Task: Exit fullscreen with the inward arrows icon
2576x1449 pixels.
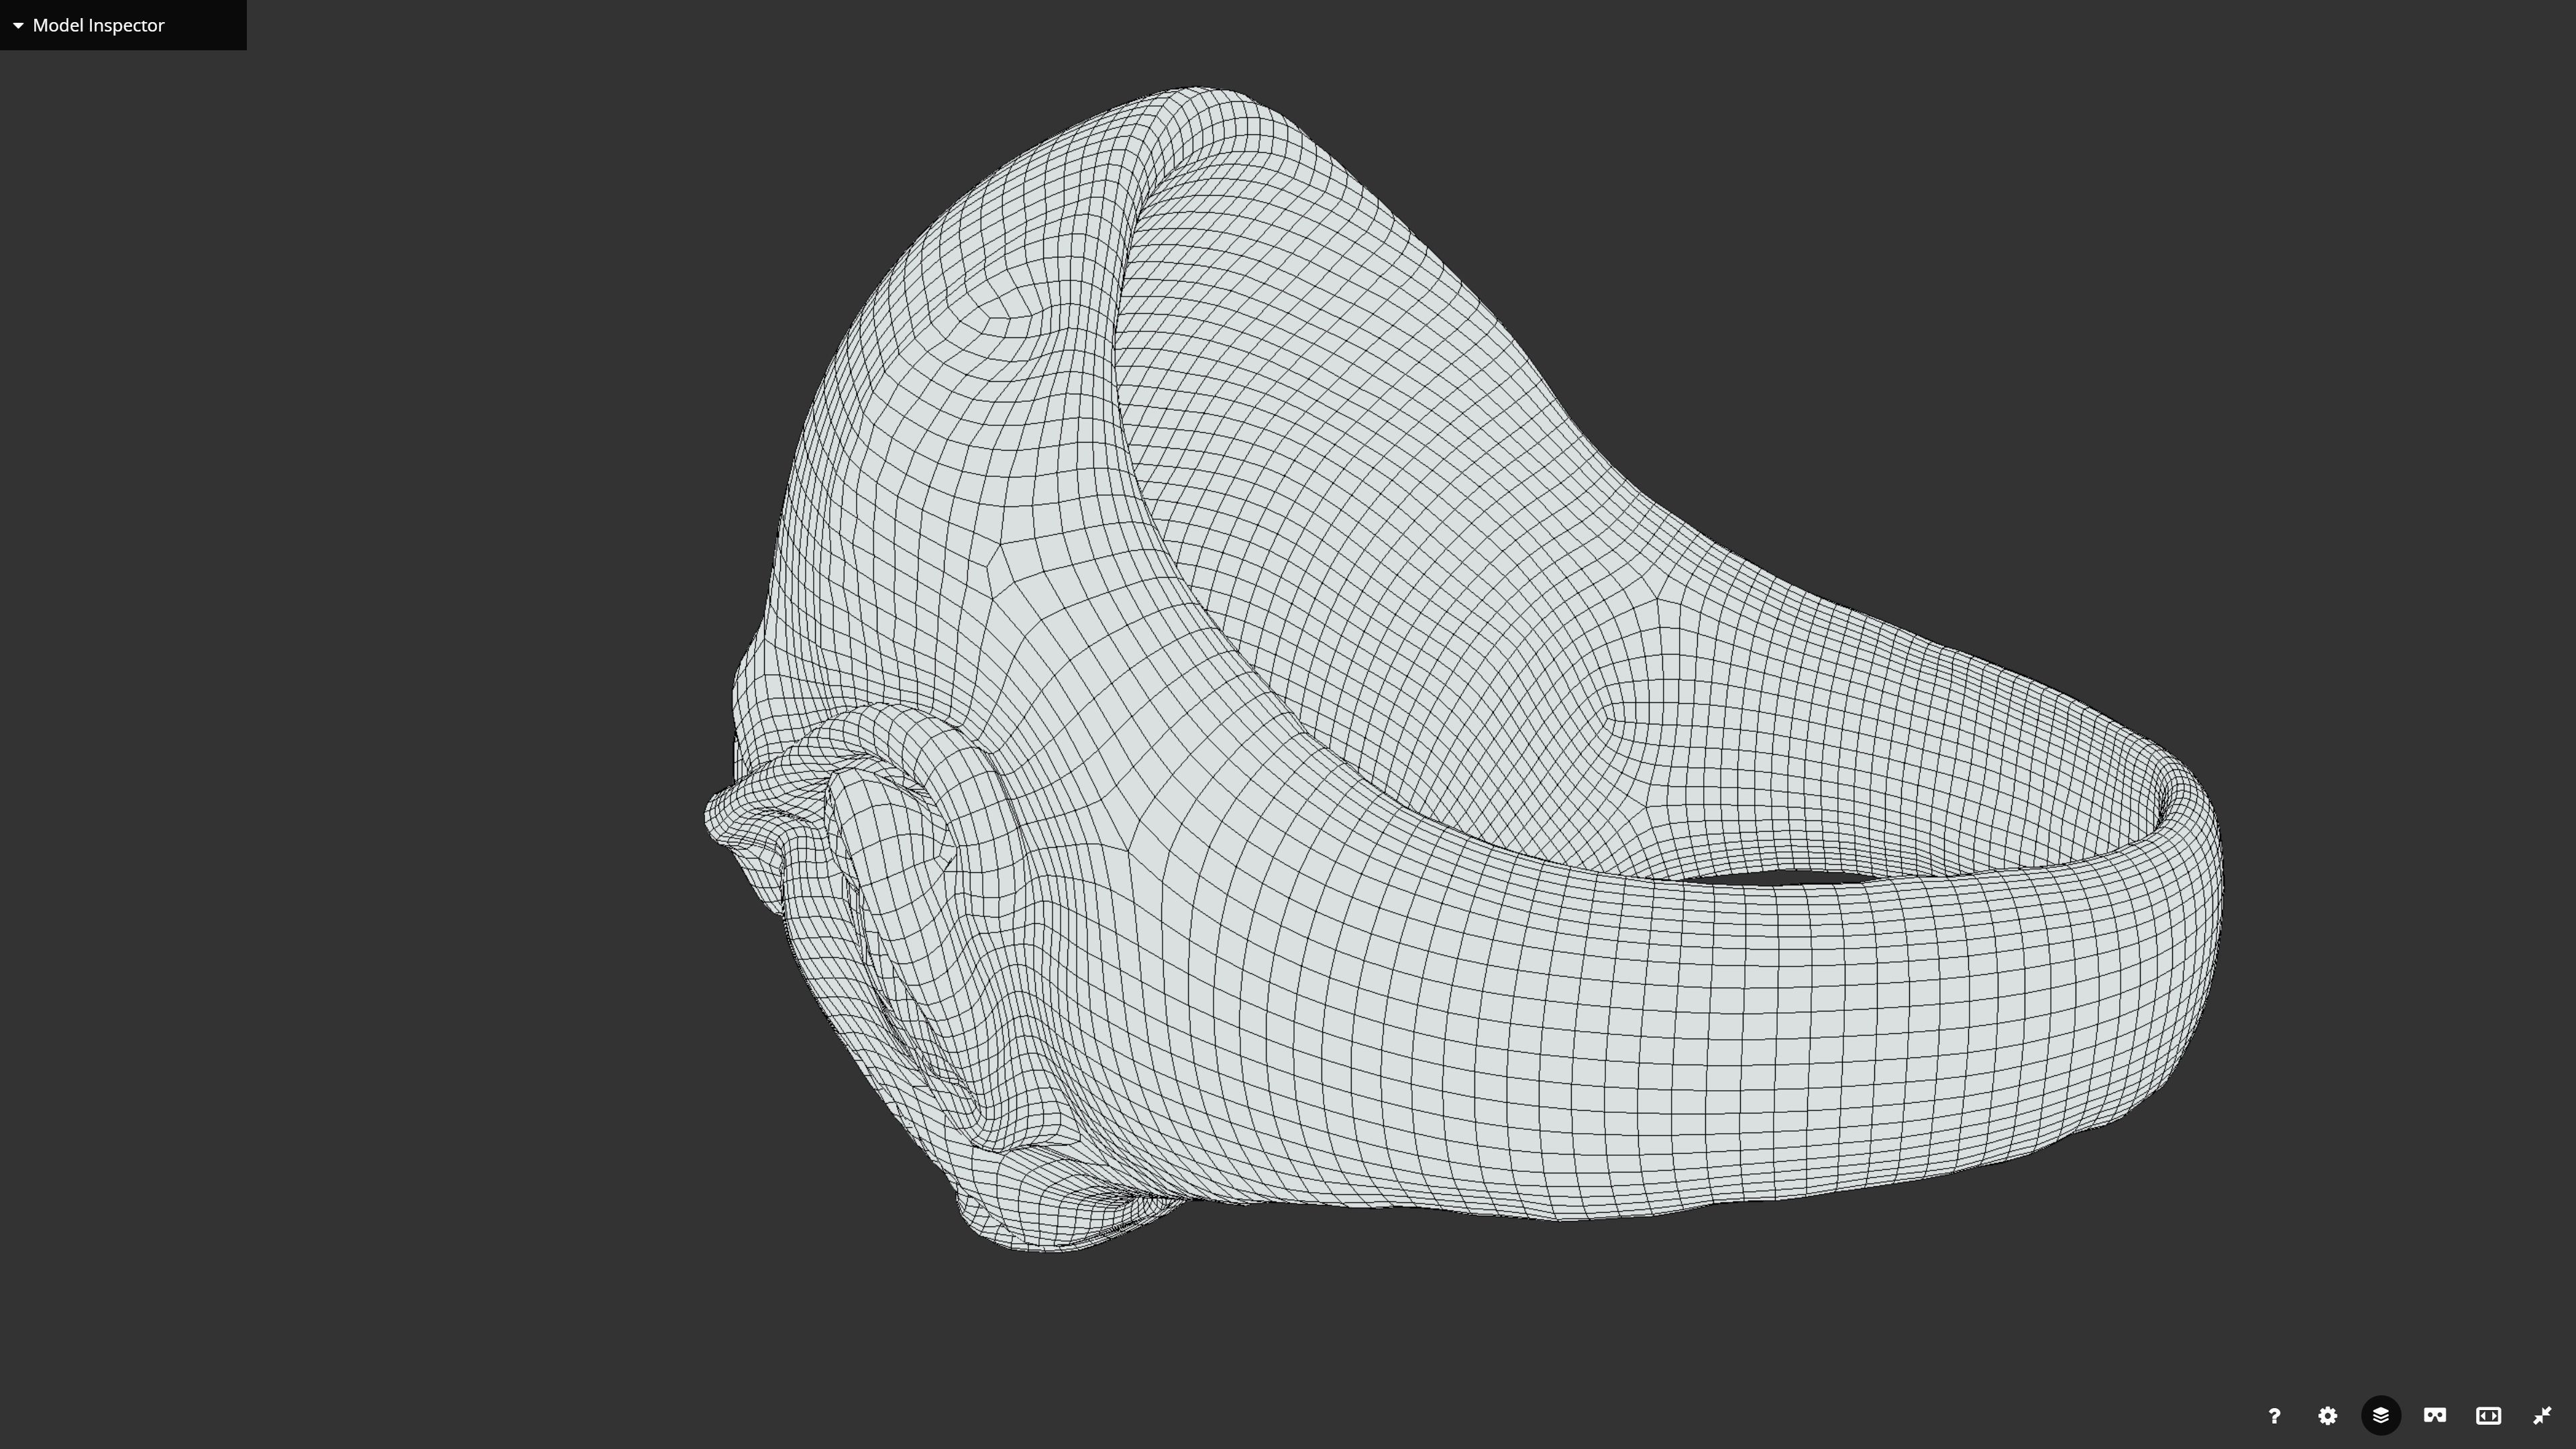Action: coord(2542,1416)
